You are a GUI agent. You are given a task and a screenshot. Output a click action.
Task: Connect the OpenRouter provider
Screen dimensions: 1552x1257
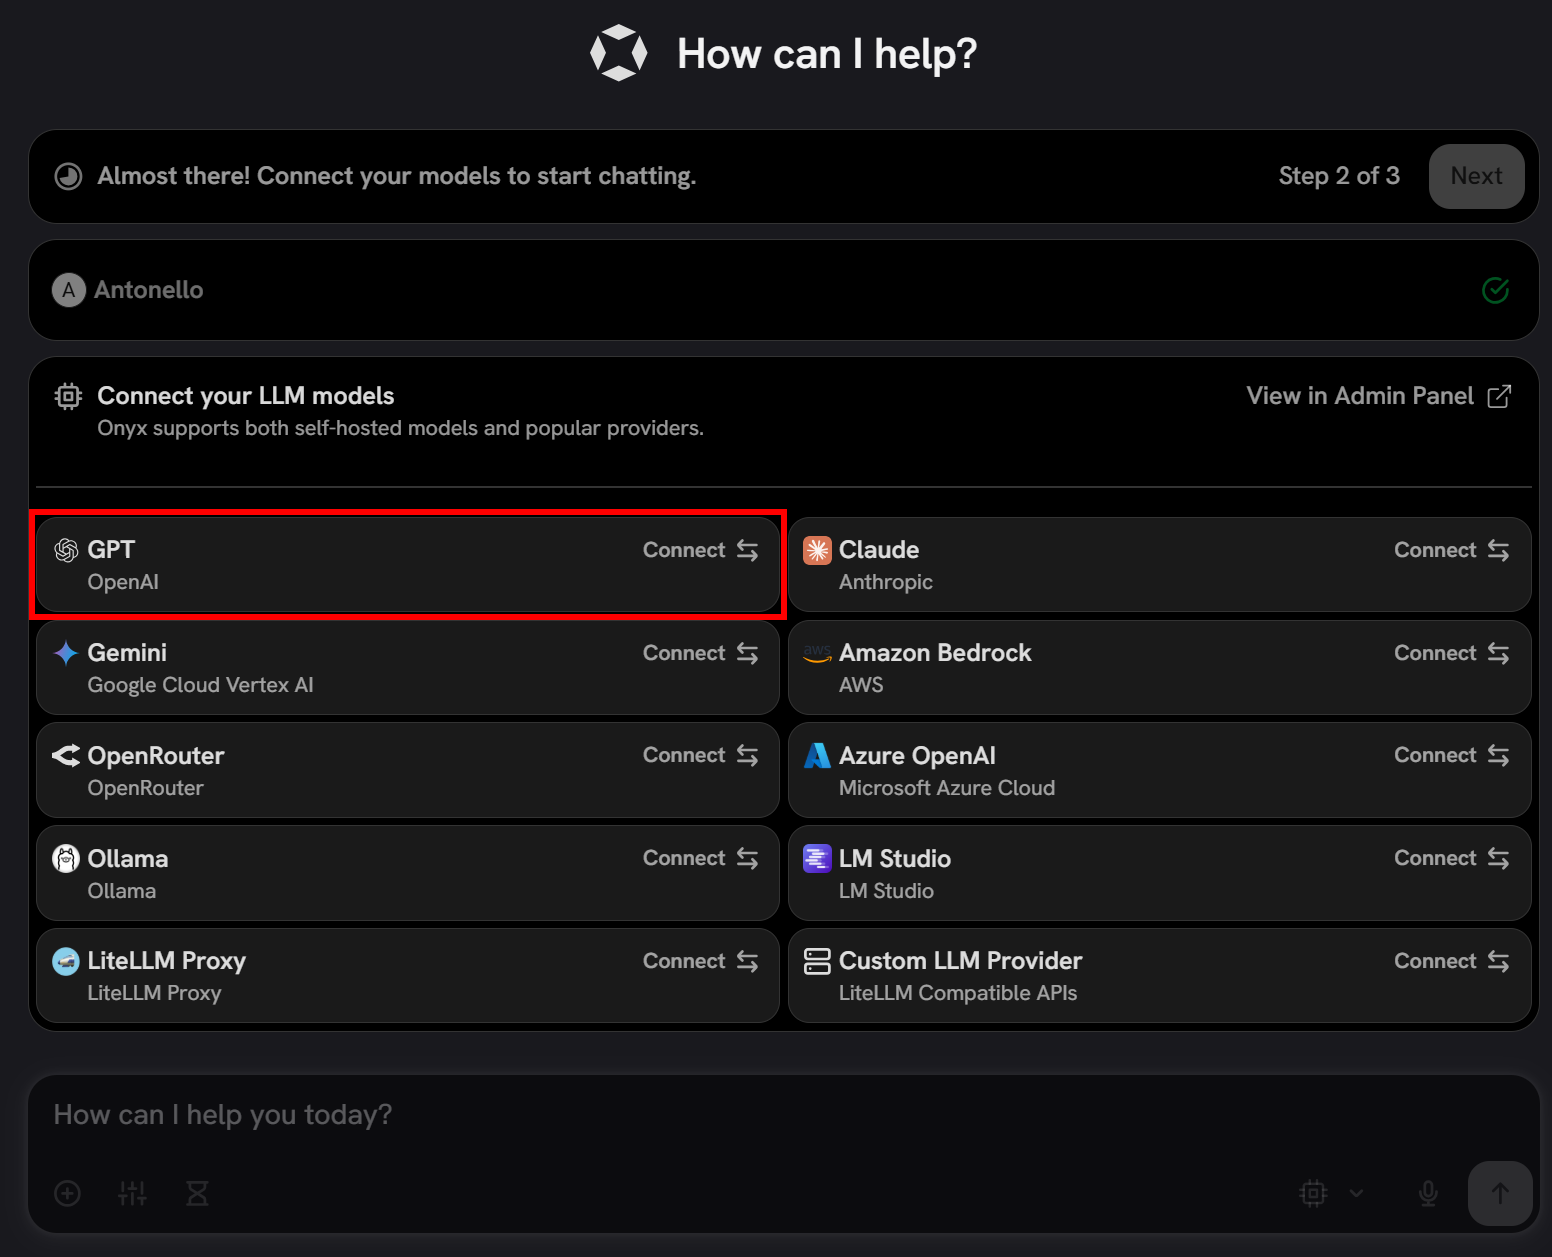(700, 755)
